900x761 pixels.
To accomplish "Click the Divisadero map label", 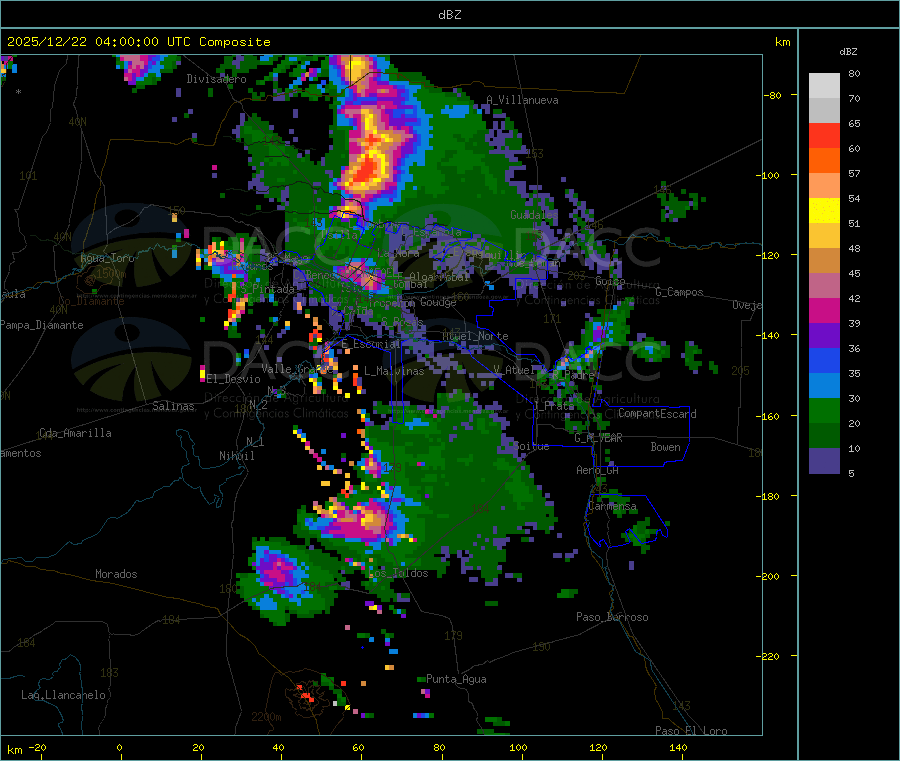I will click(x=216, y=79).
